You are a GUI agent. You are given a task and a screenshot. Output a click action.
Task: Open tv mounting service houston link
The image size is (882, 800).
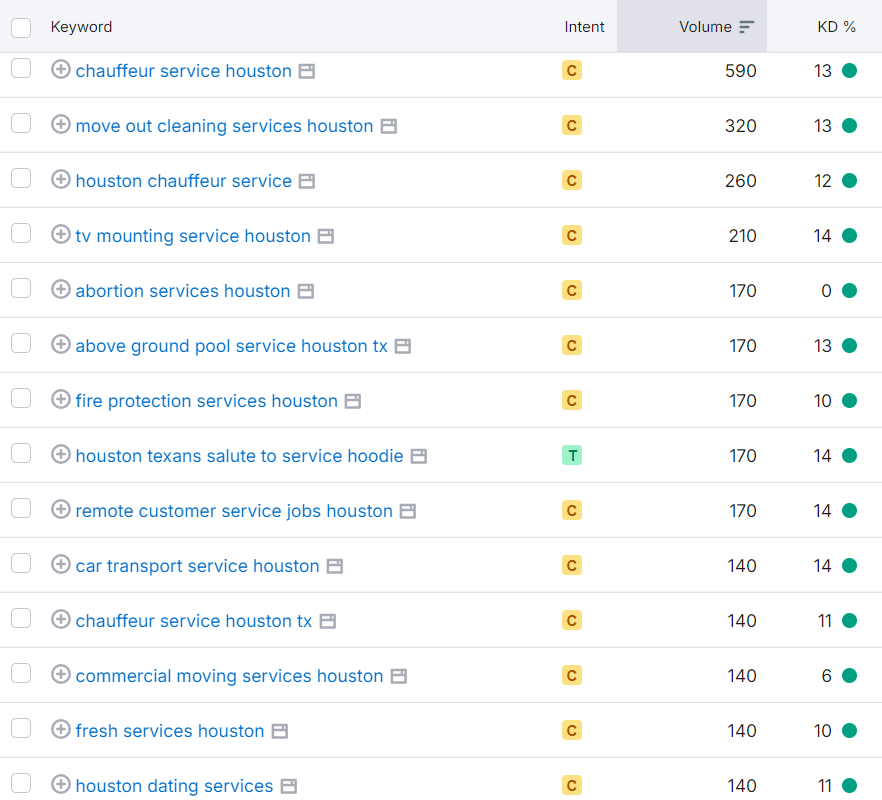(x=193, y=236)
